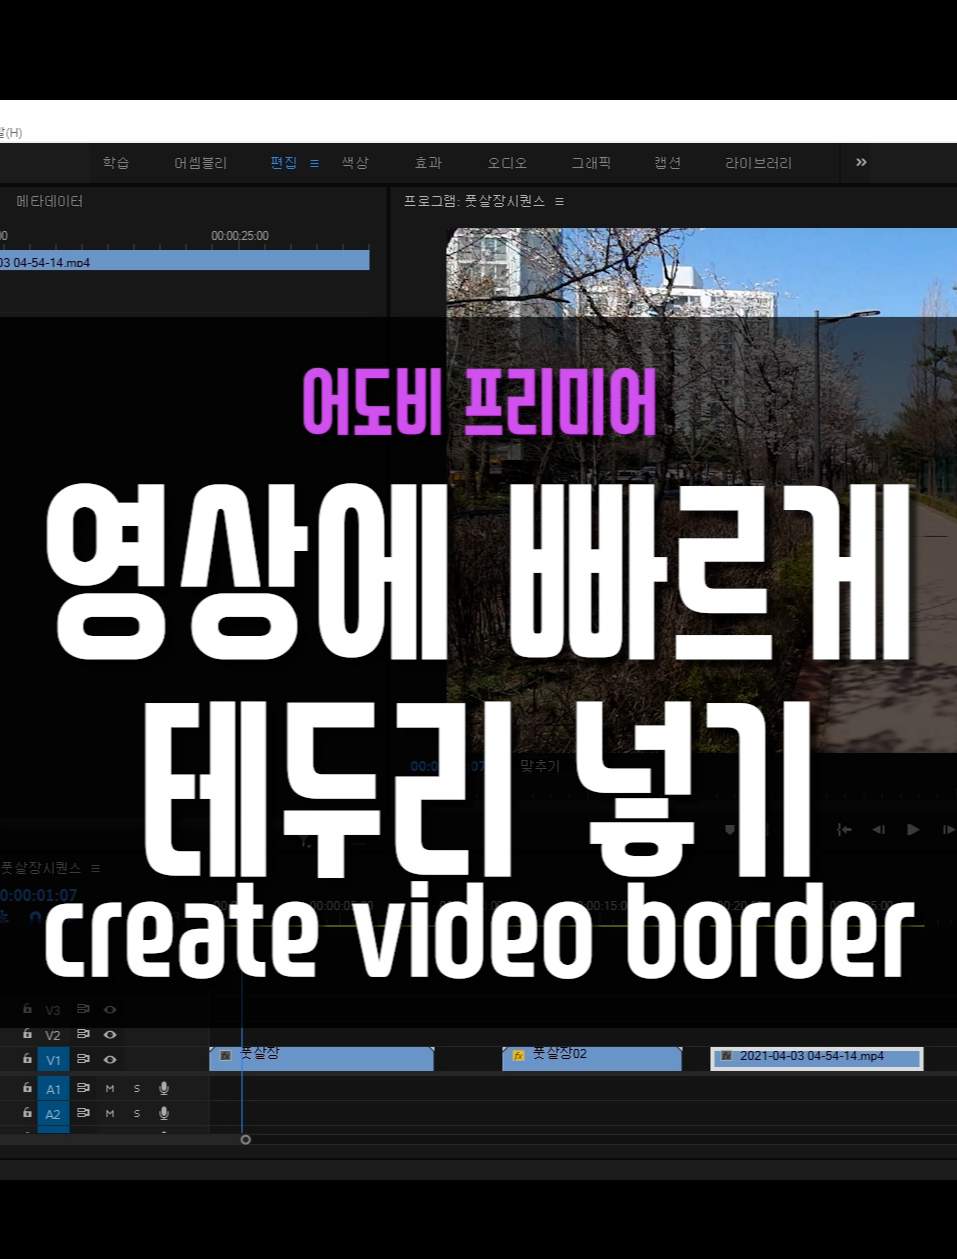Toggle sync lock on V3 track
The width and height of the screenshot is (957, 1259).
coord(83,1010)
